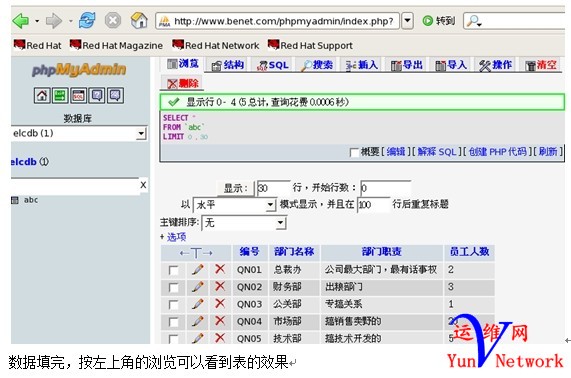Click the search engine magnifier icon
The height and width of the screenshot is (378, 571).
click(x=474, y=21)
